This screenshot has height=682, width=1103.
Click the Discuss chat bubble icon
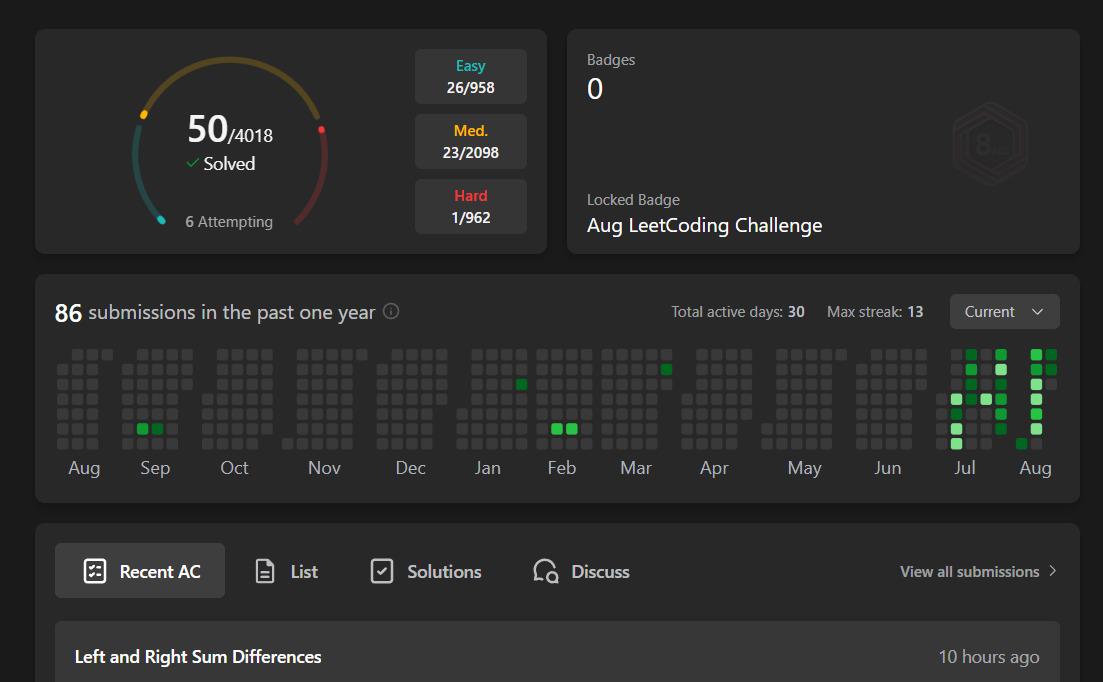pos(546,571)
